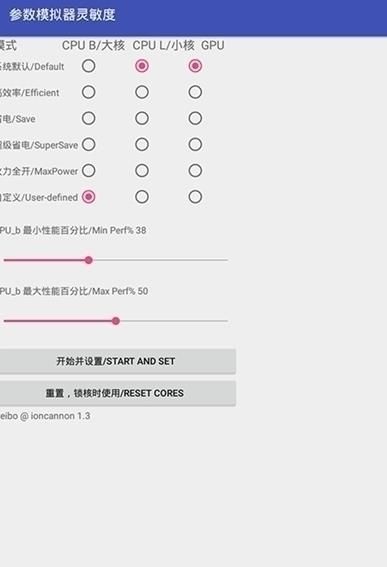Select Default radio under GPU column
Image resolution: width=387 pixels, height=567 pixels.
pos(195,66)
